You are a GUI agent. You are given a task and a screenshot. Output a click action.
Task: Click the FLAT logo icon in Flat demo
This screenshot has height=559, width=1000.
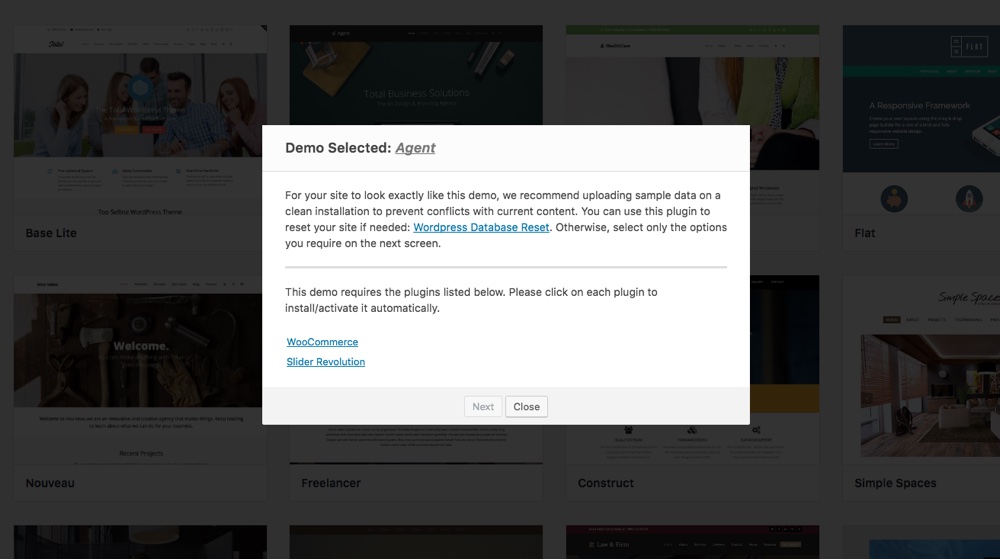969,47
